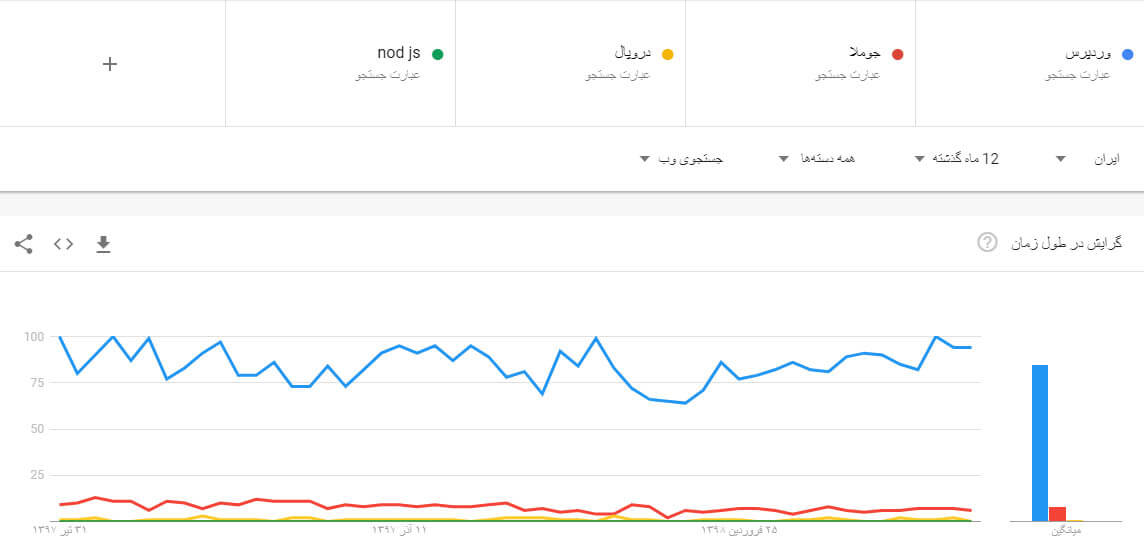Image resolution: width=1144 pixels, height=547 pixels.
Task: Open the همه دسته‌ها categories dropdown
Action: coord(817,158)
